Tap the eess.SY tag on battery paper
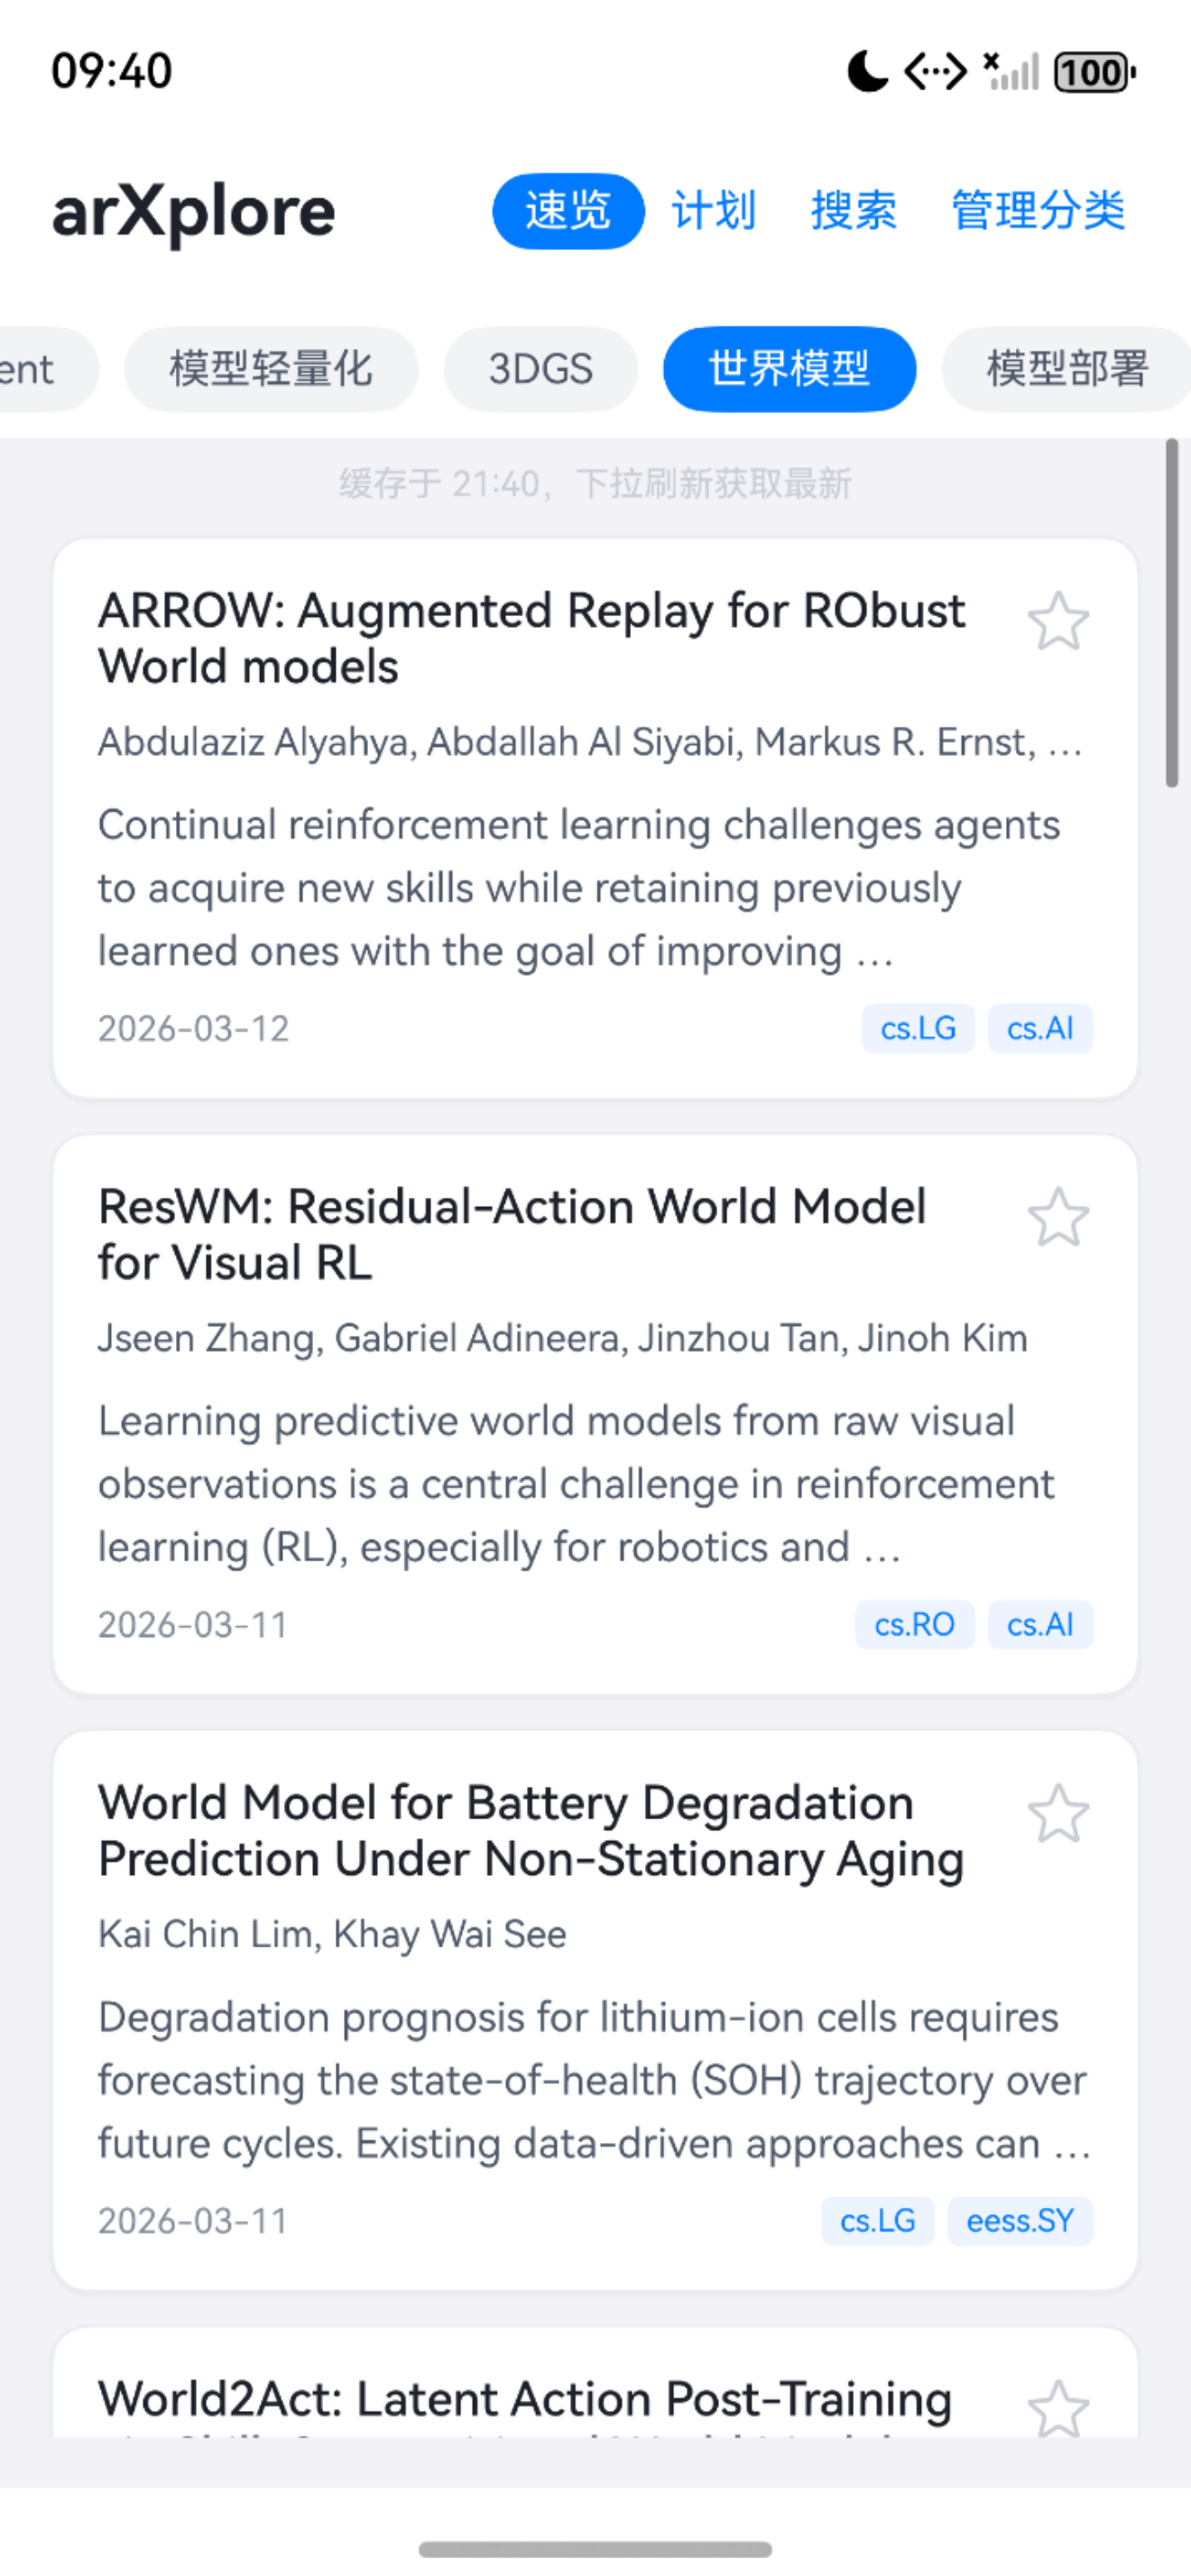Viewport: 1191px width, 2576px height. tap(1020, 2220)
